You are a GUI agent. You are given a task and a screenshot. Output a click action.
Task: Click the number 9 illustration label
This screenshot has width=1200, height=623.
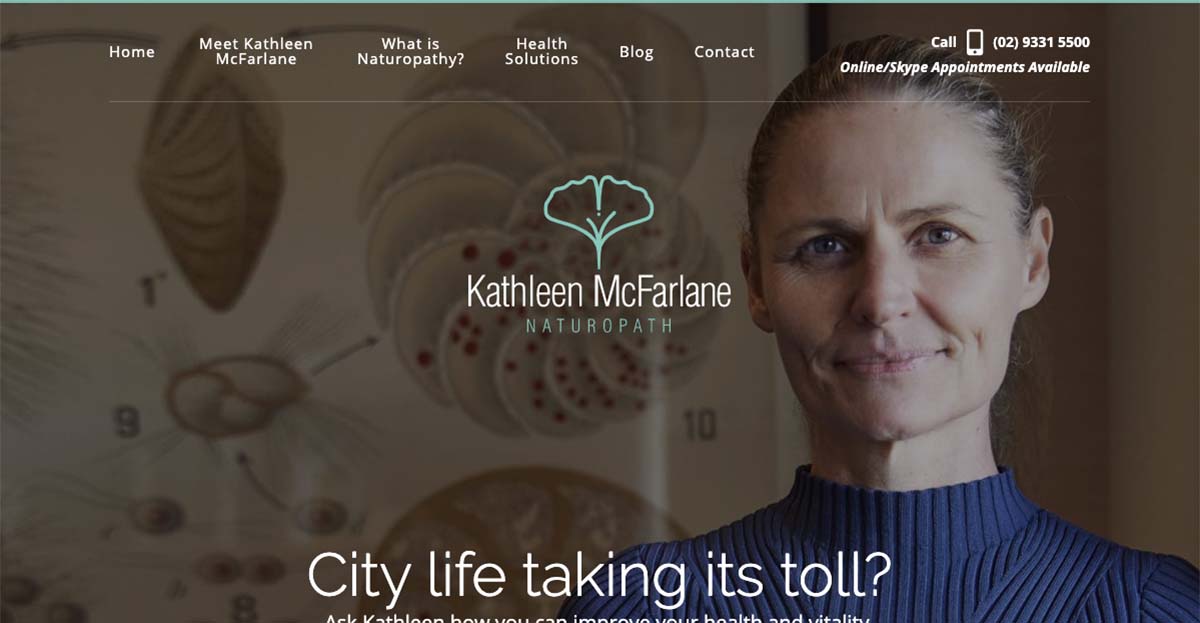[x=127, y=423]
